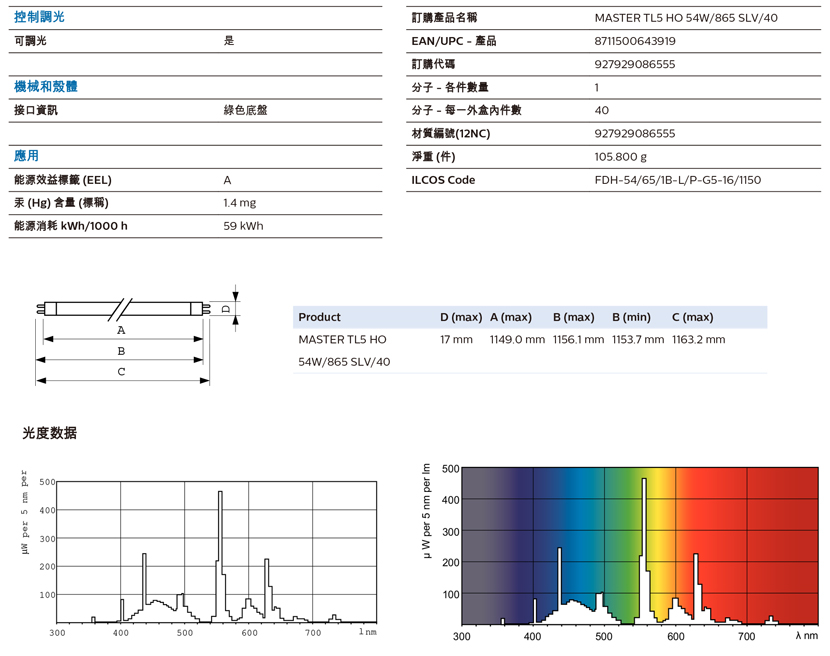Select the ILCOS Code label
Viewport: 830px width, 656px height.
click(443, 180)
